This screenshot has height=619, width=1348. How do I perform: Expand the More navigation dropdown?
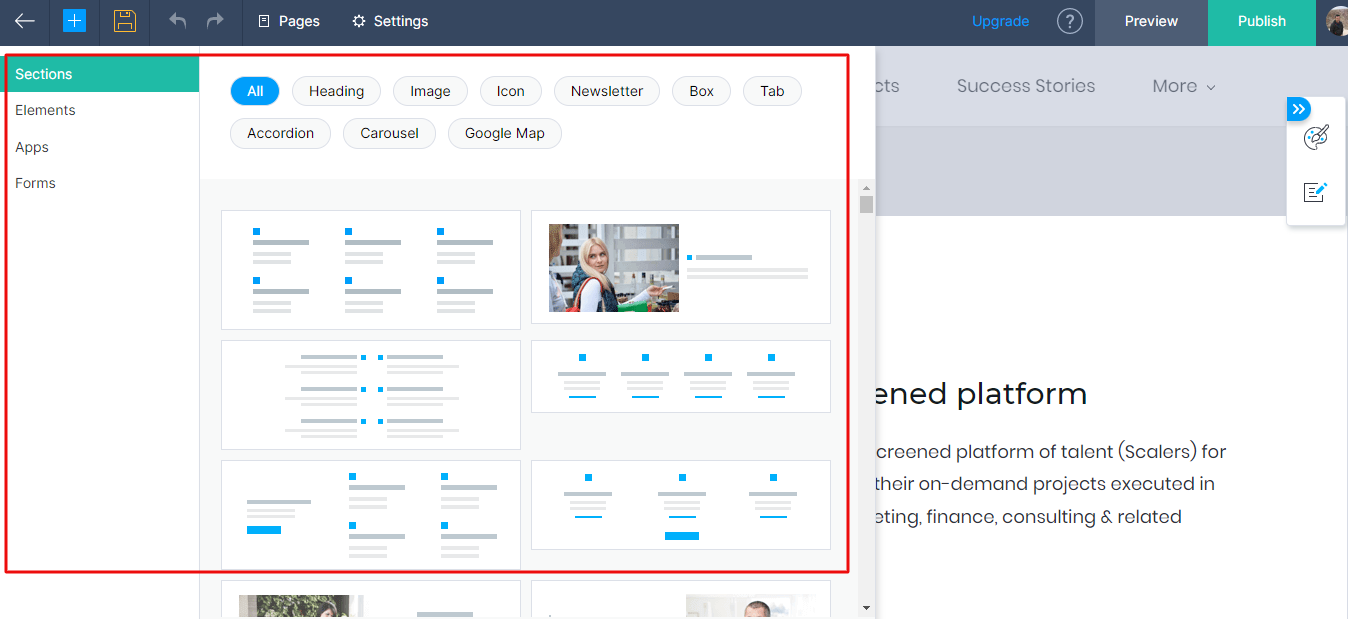click(1183, 86)
